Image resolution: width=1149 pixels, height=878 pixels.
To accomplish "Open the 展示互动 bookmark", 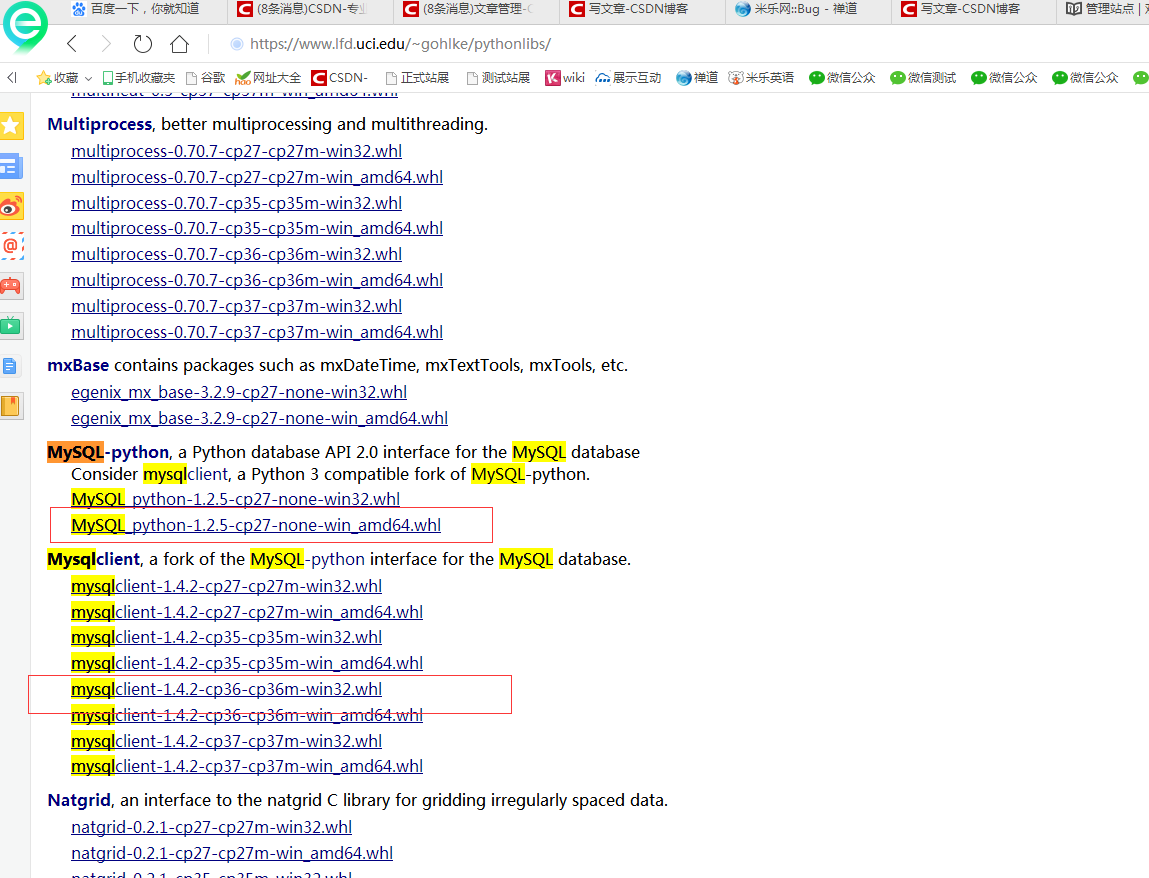I will 628,78.
